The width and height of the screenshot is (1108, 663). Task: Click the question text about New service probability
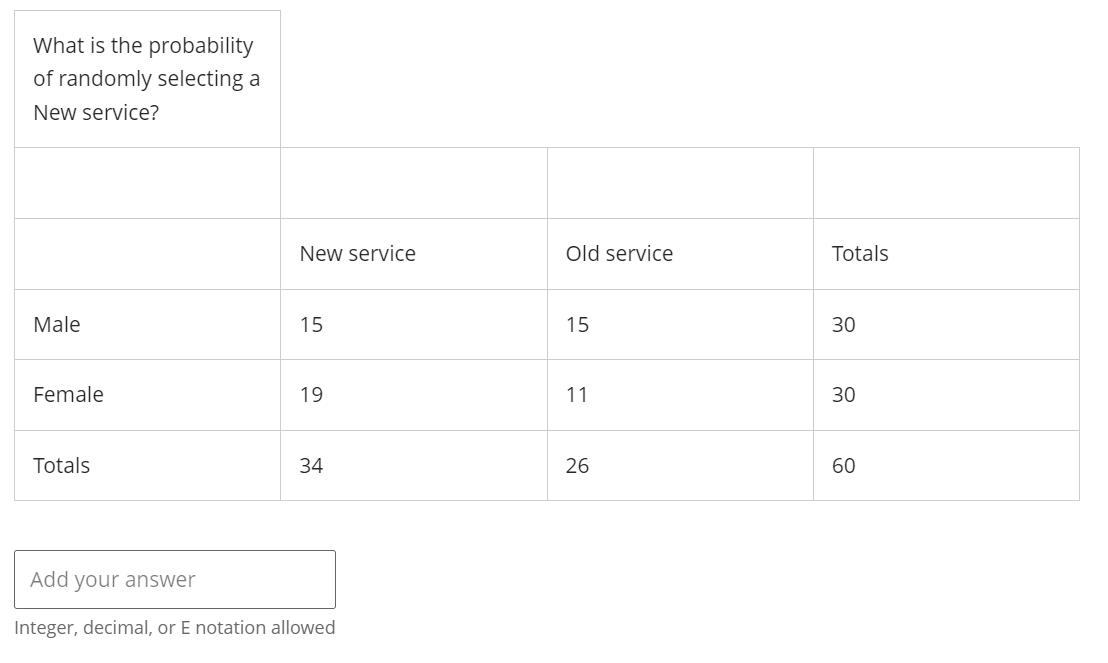[x=146, y=79]
